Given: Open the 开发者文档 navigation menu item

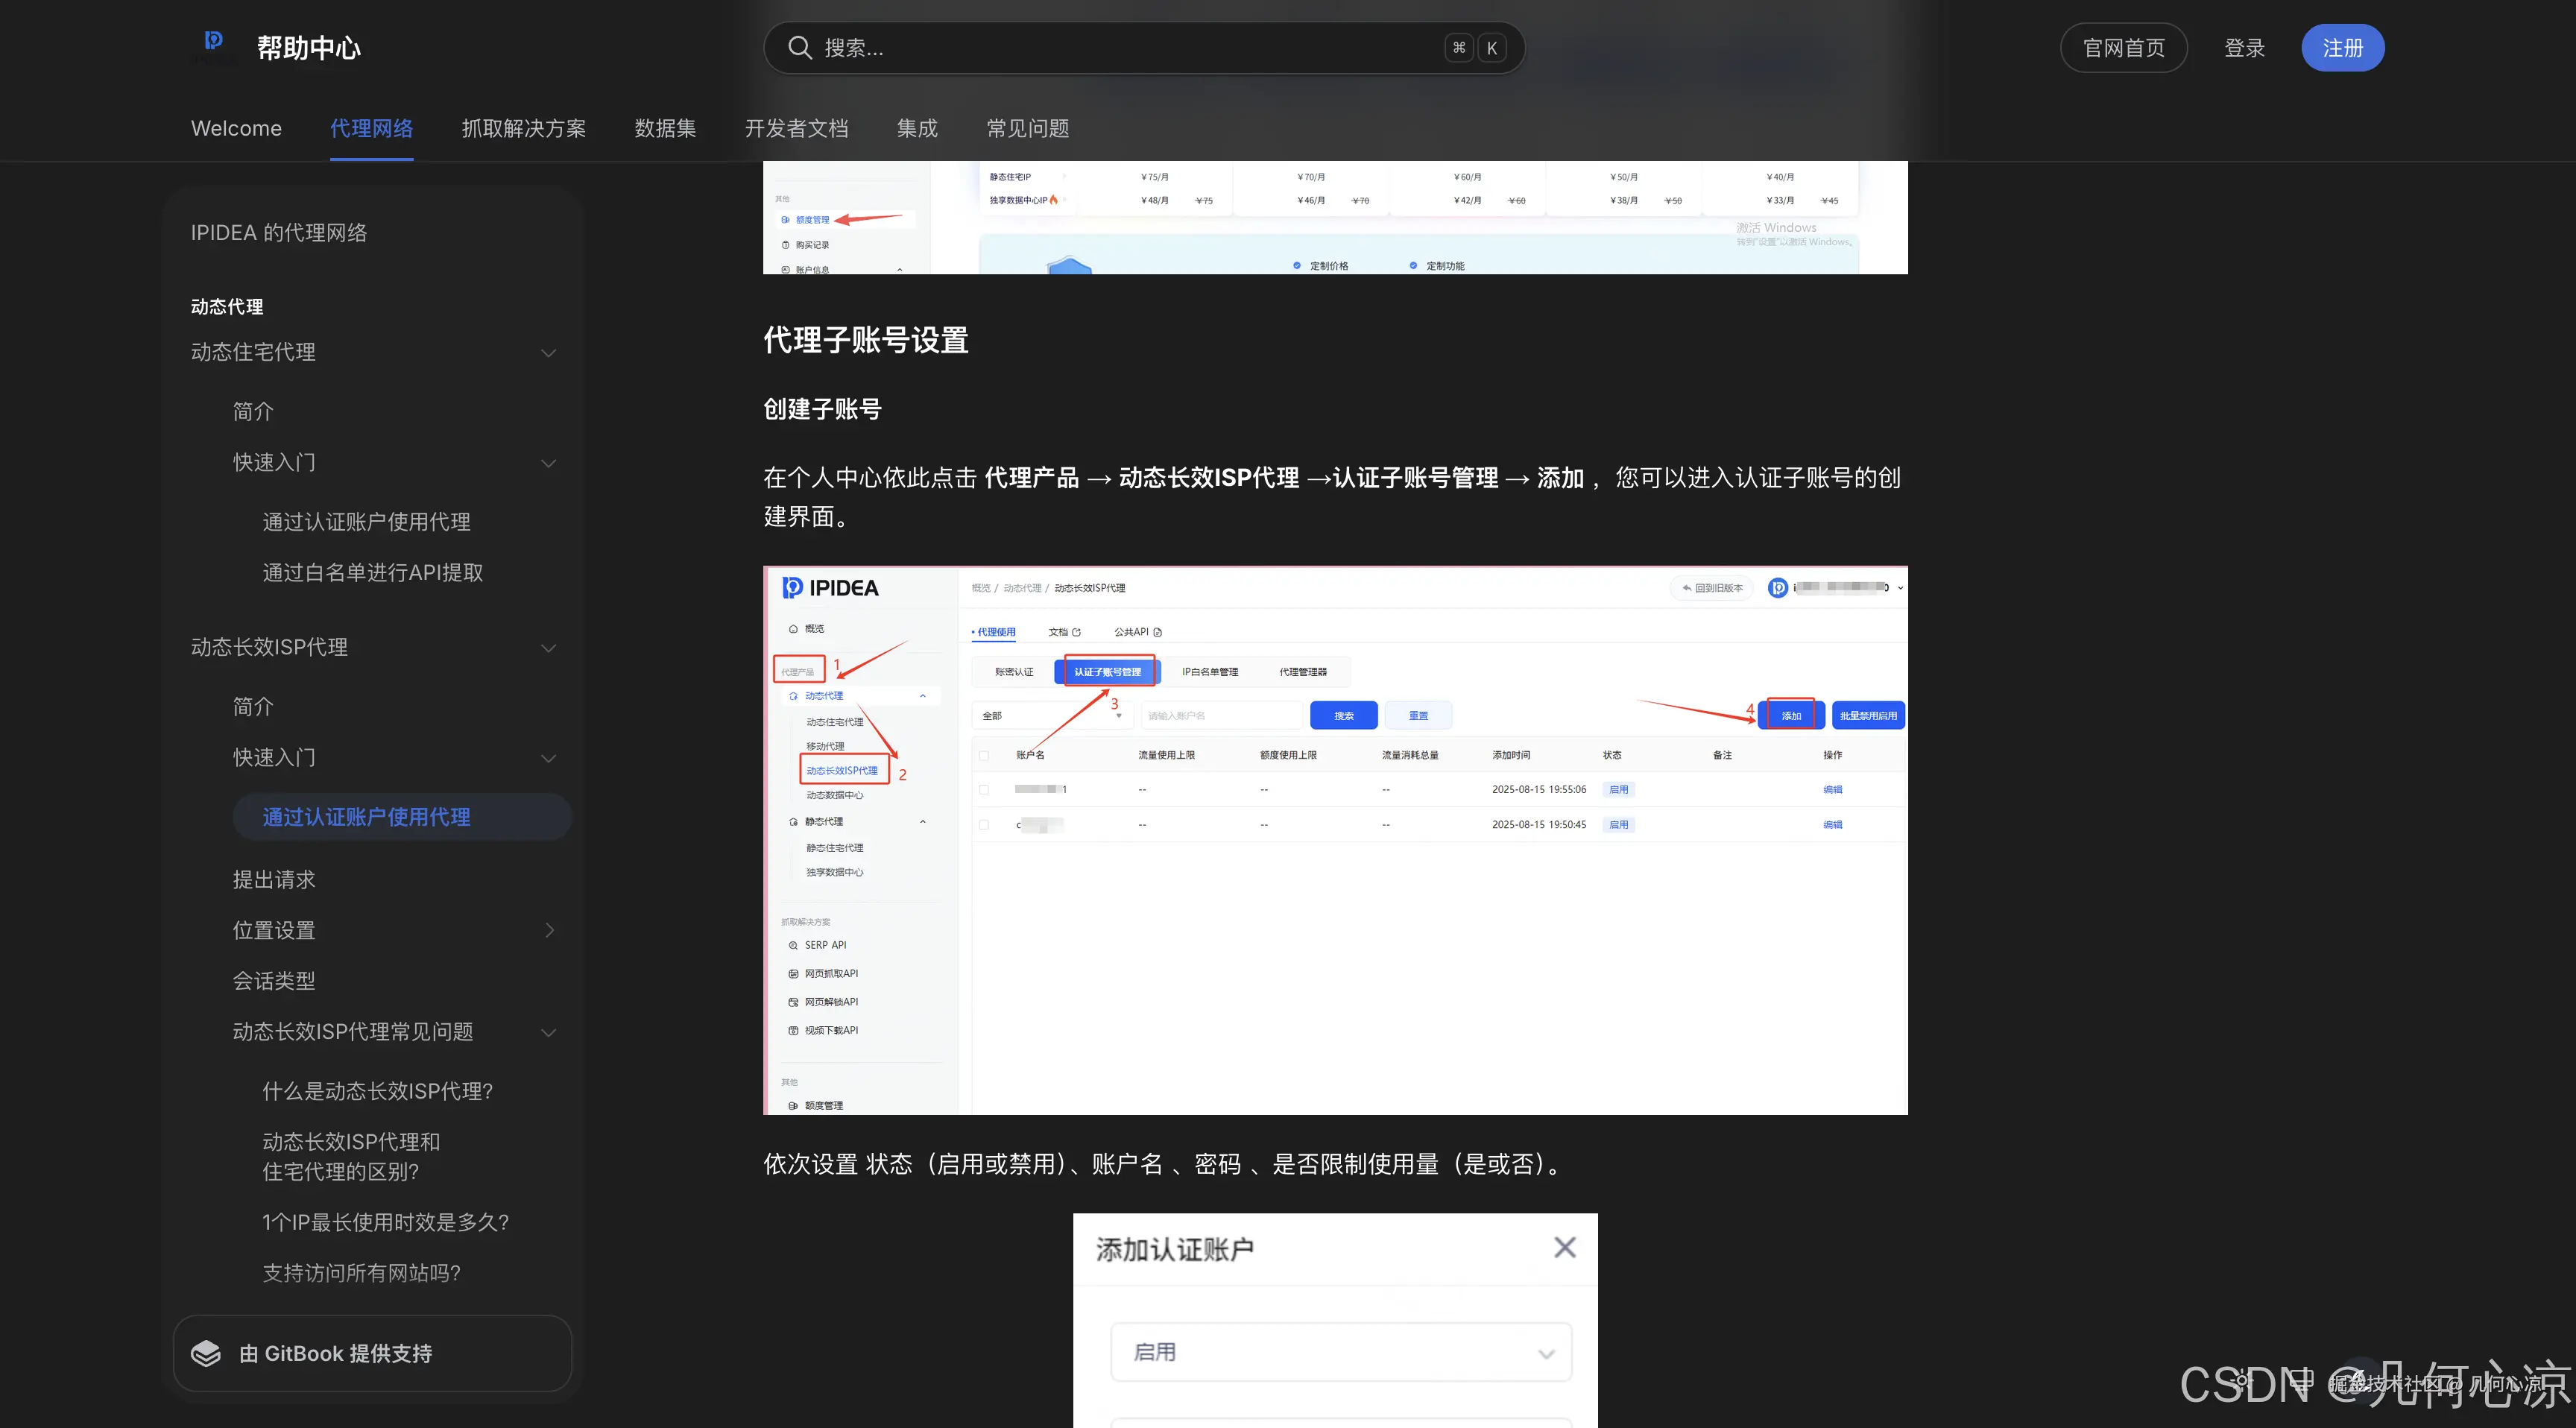Looking at the screenshot, I should (796, 128).
